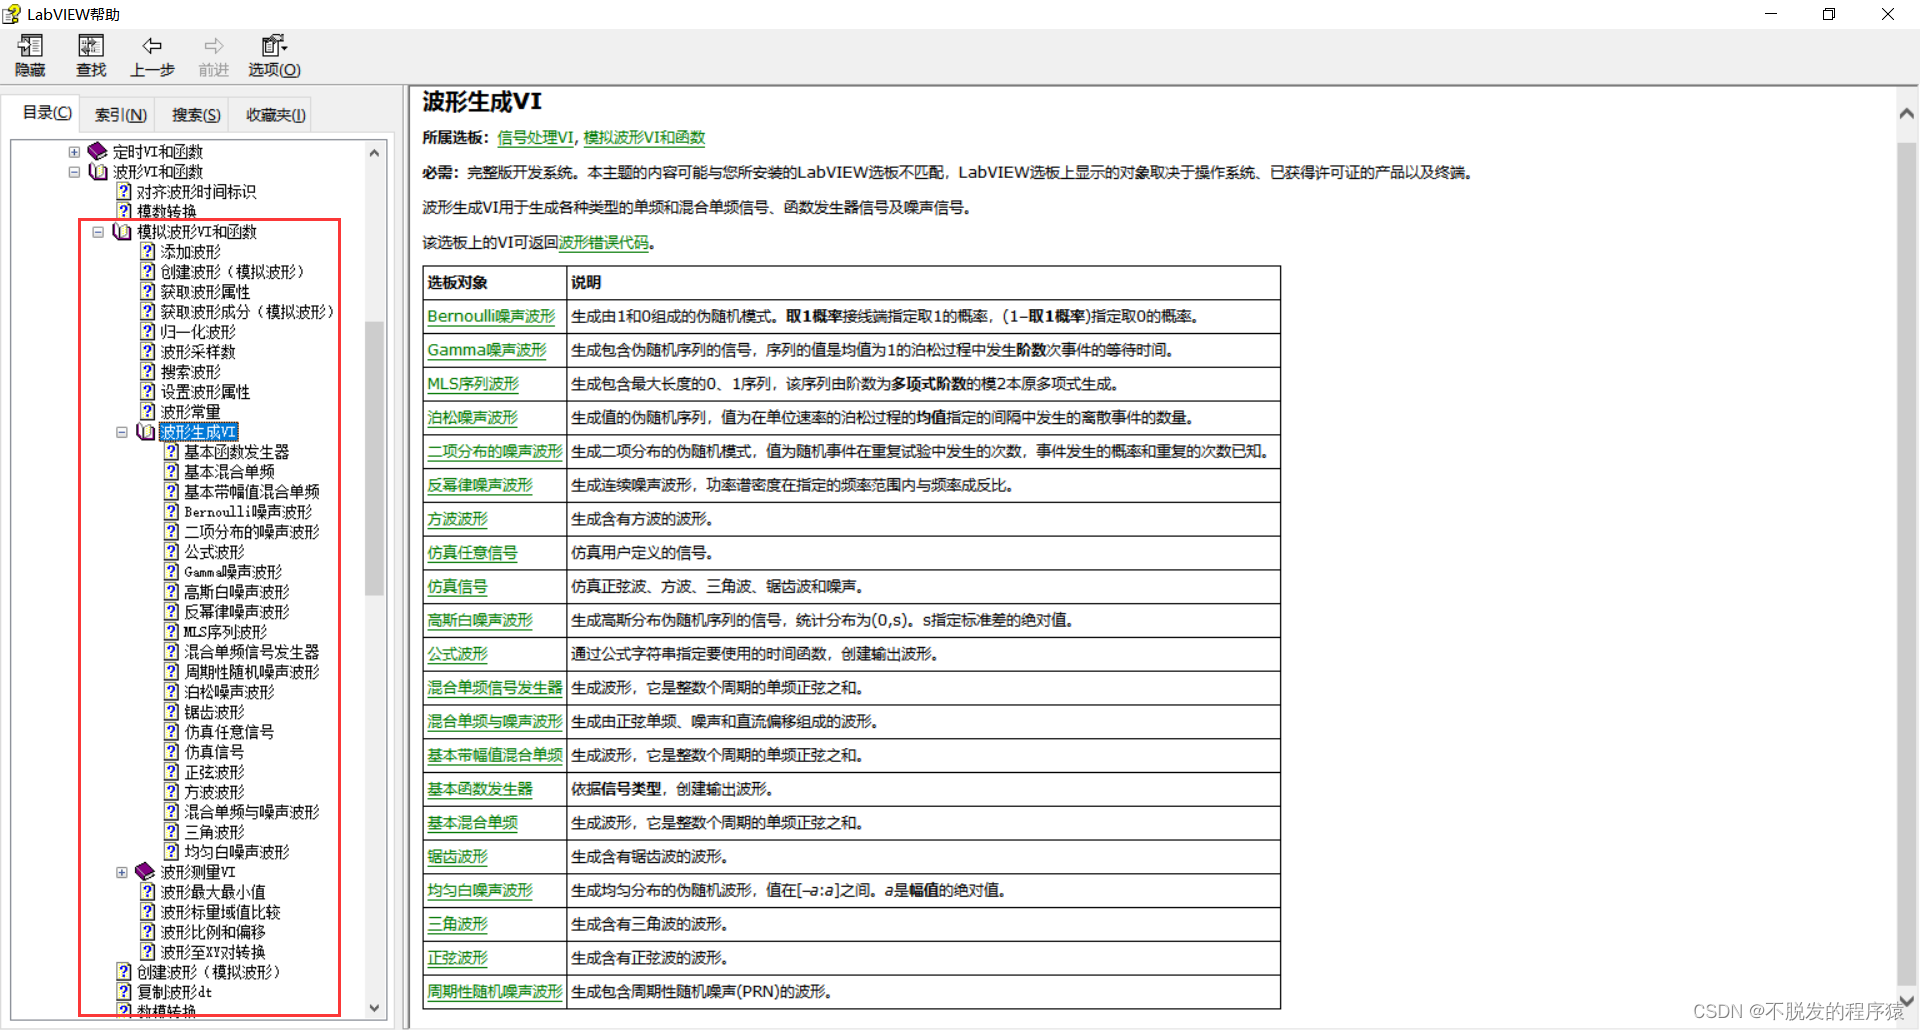1920x1030 pixels.
Task: Switch to the 收藏夹(I) tab
Action: click(x=275, y=115)
